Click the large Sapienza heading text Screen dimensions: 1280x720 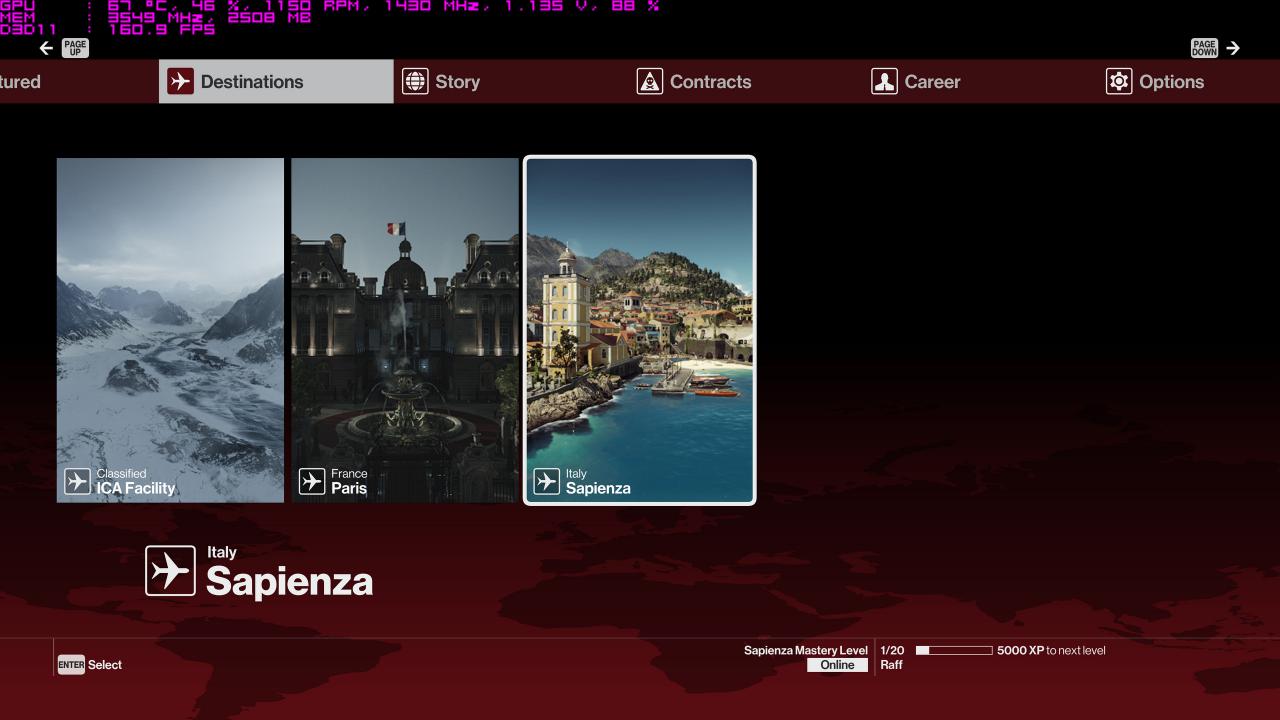289,582
